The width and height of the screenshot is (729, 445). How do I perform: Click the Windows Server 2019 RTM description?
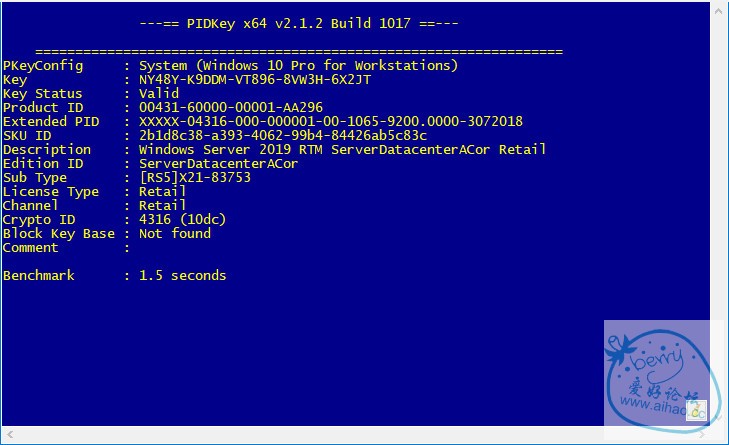(x=343, y=150)
